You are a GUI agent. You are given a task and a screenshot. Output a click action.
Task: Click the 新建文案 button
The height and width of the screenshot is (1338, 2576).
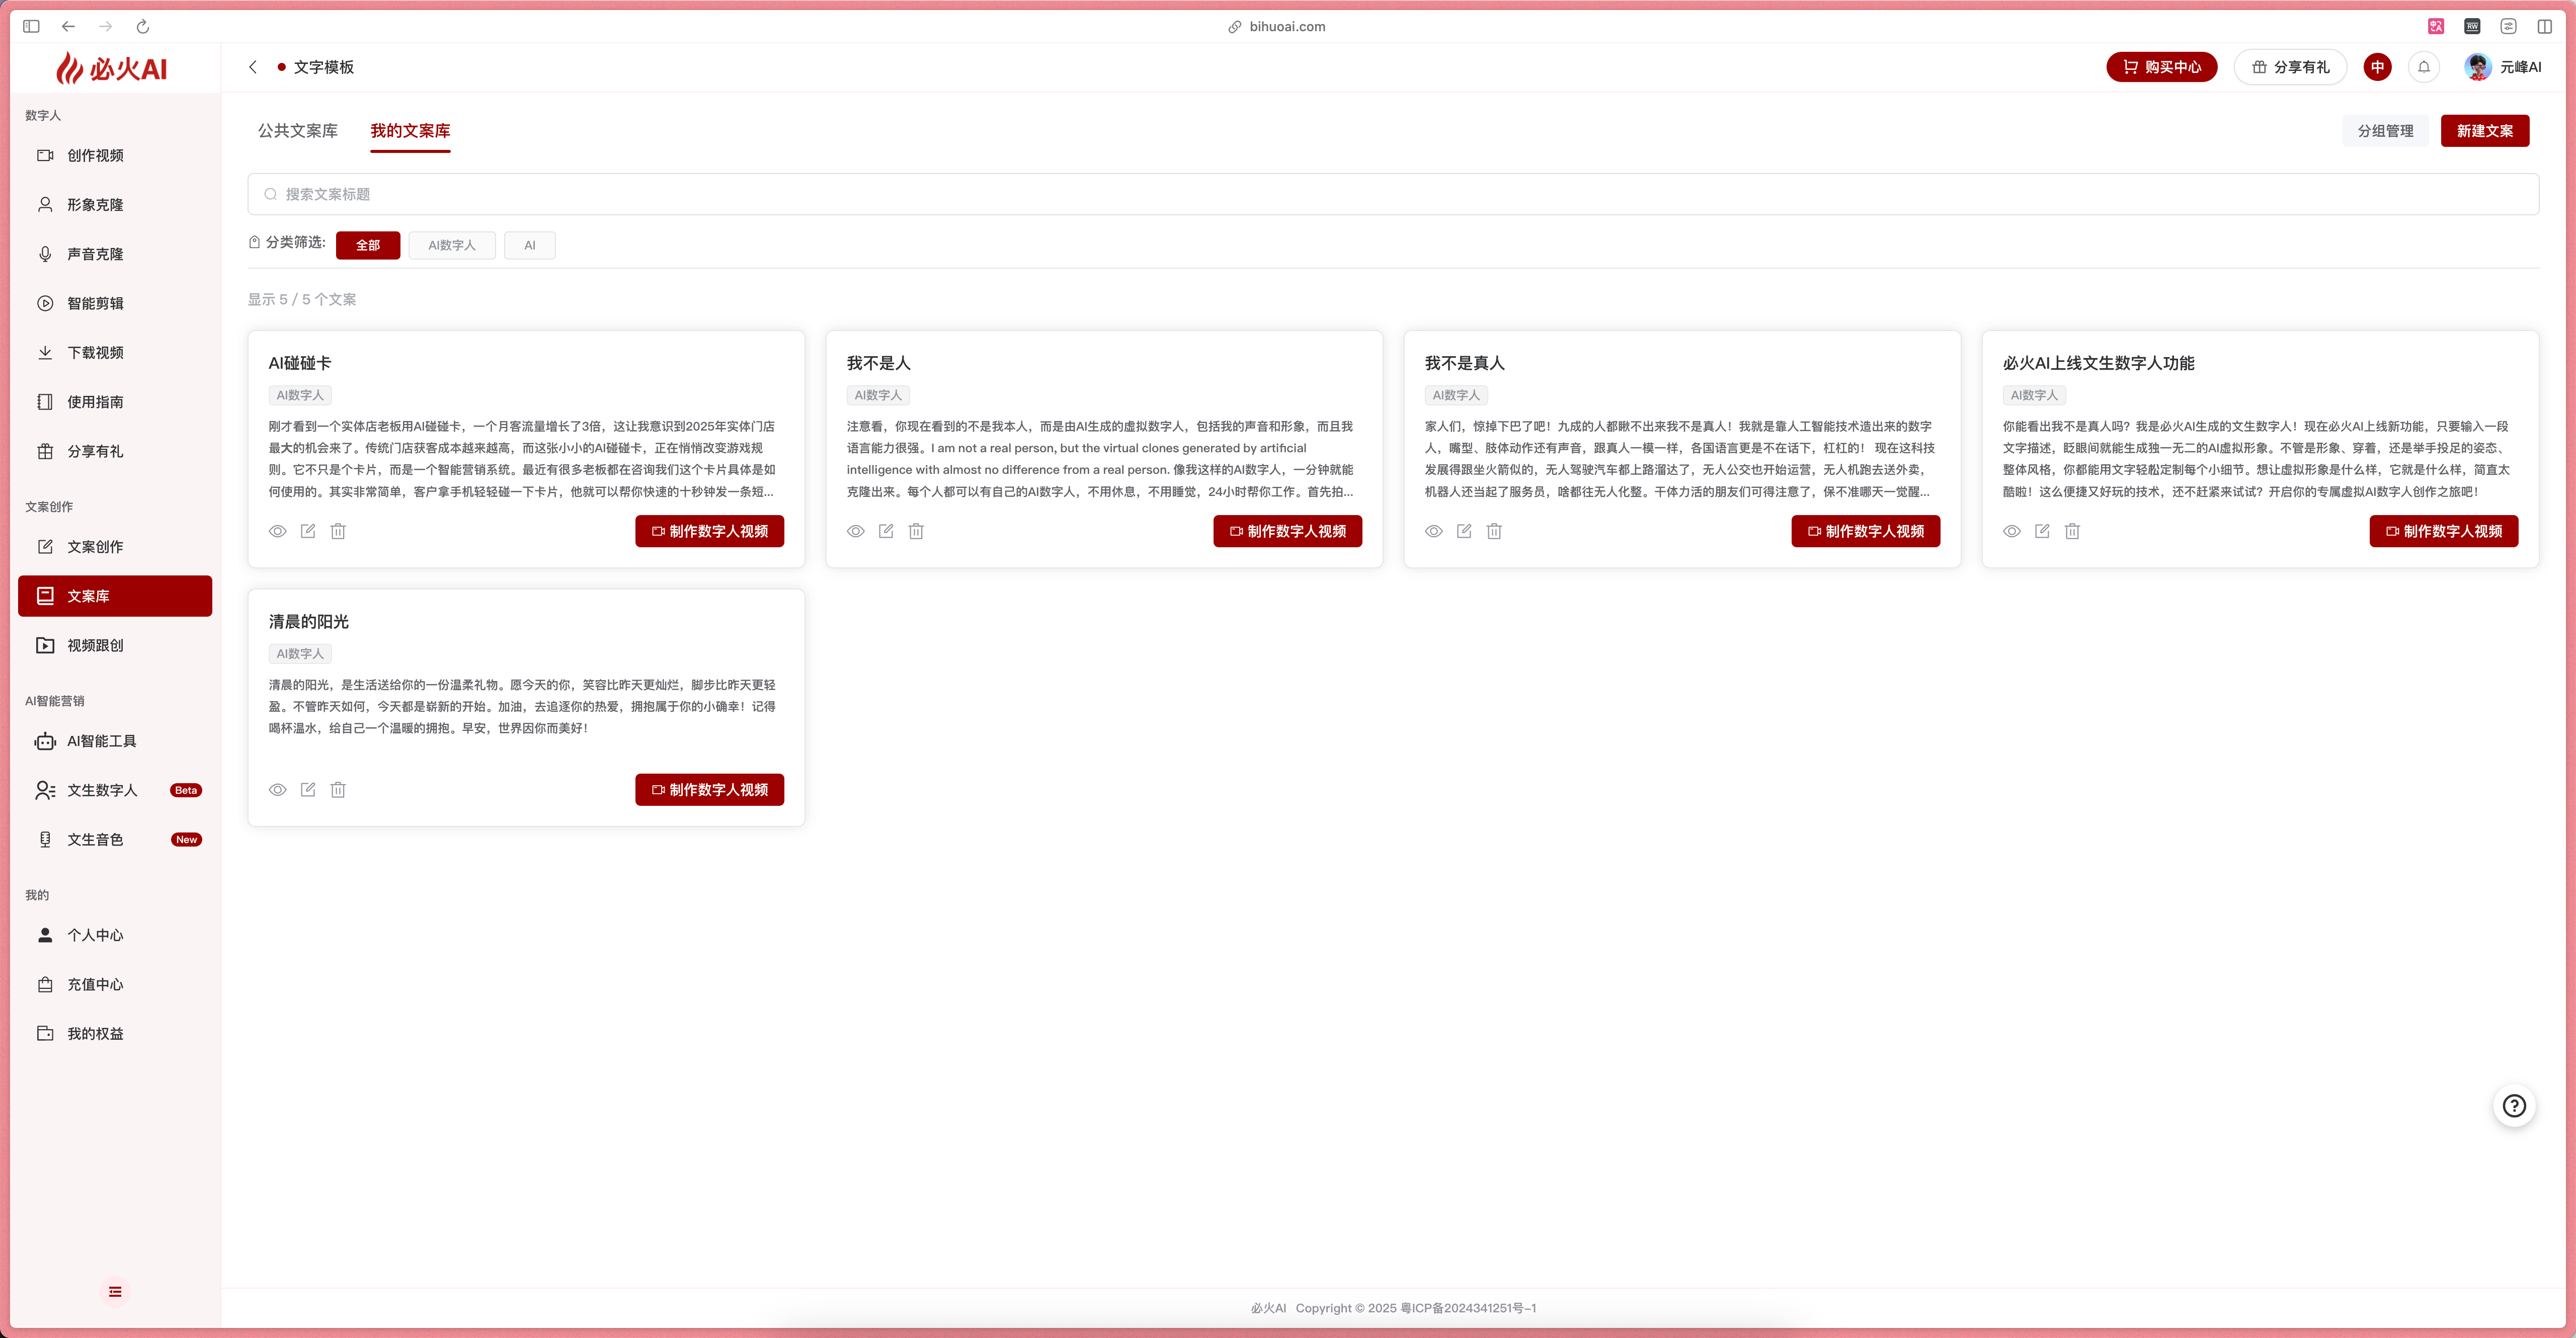click(2485, 131)
